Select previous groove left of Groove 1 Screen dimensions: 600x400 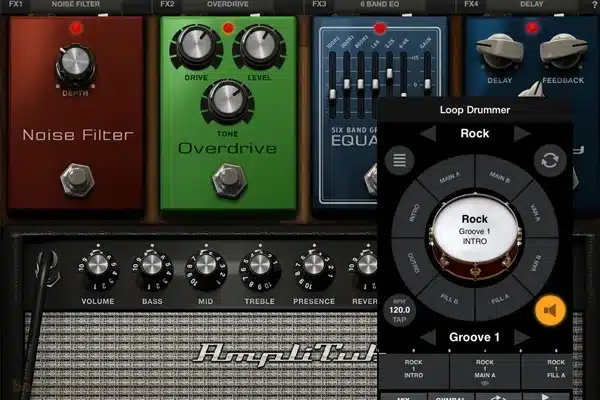point(427,337)
